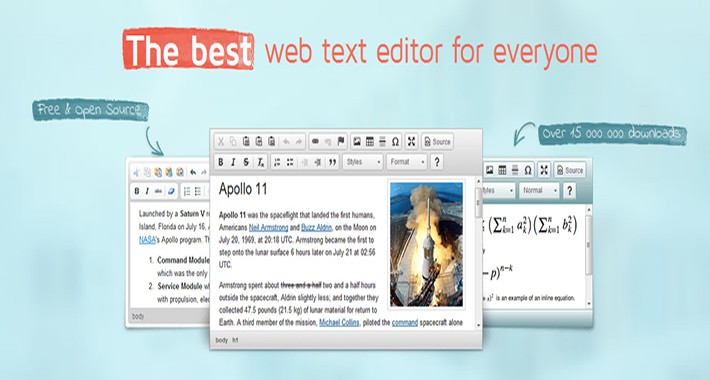Image resolution: width=710 pixels, height=380 pixels.
Task: Click Paste from Word in center editor
Action: (x=271, y=142)
